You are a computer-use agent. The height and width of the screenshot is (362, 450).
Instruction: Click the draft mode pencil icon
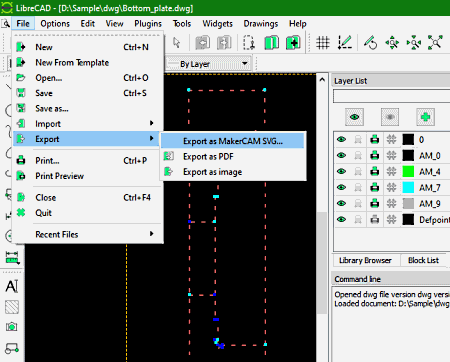[345, 43]
